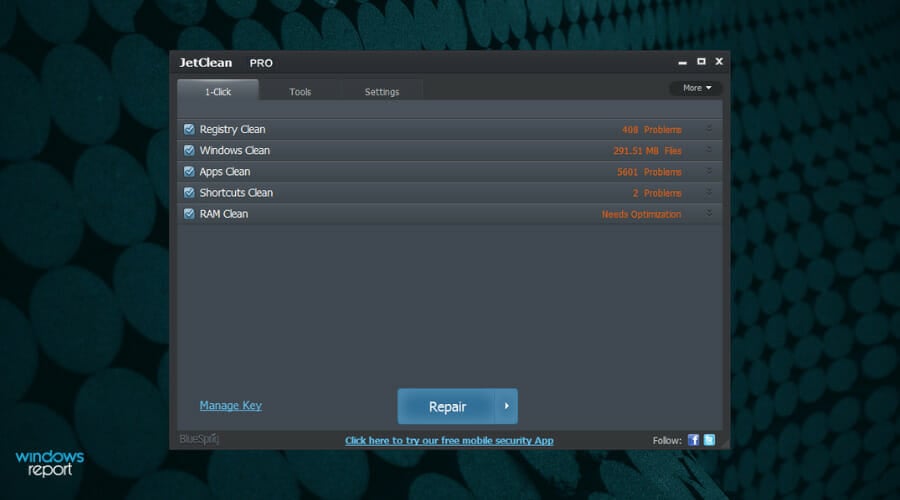This screenshot has width=900, height=500.
Task: Click the Needs Optimization status
Action: click(641, 214)
